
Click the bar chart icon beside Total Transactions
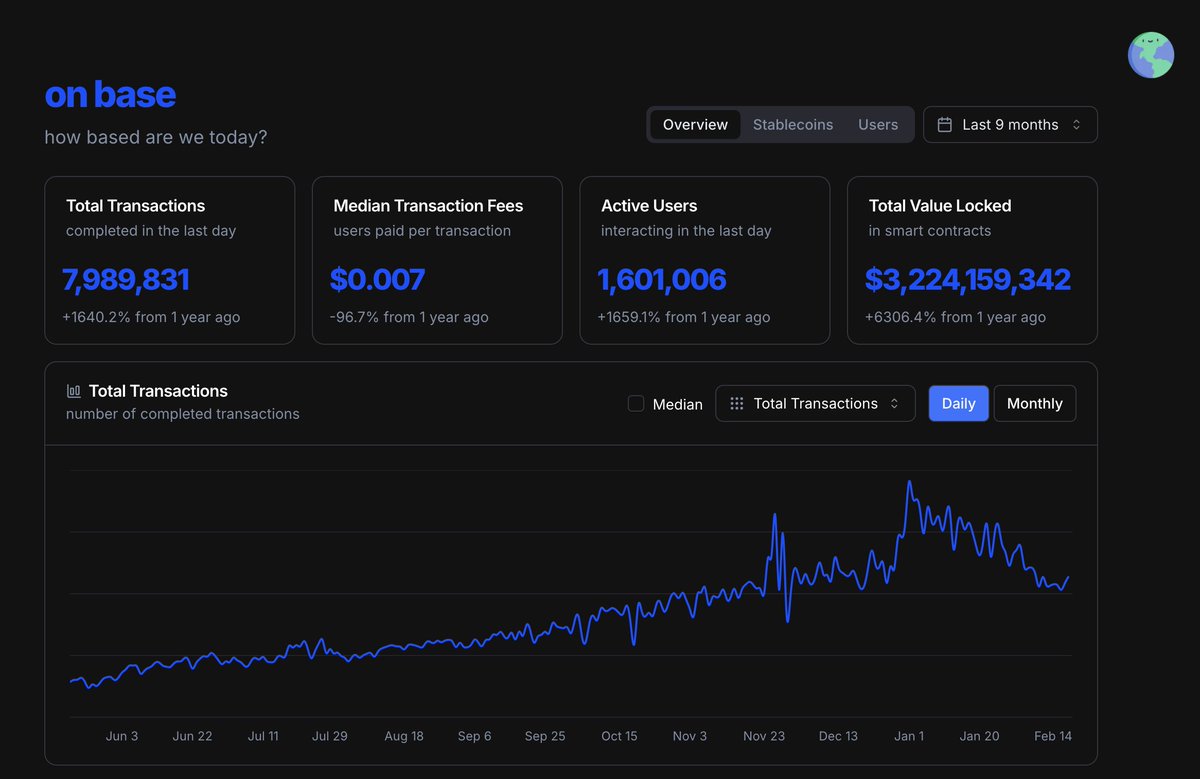[x=73, y=391]
